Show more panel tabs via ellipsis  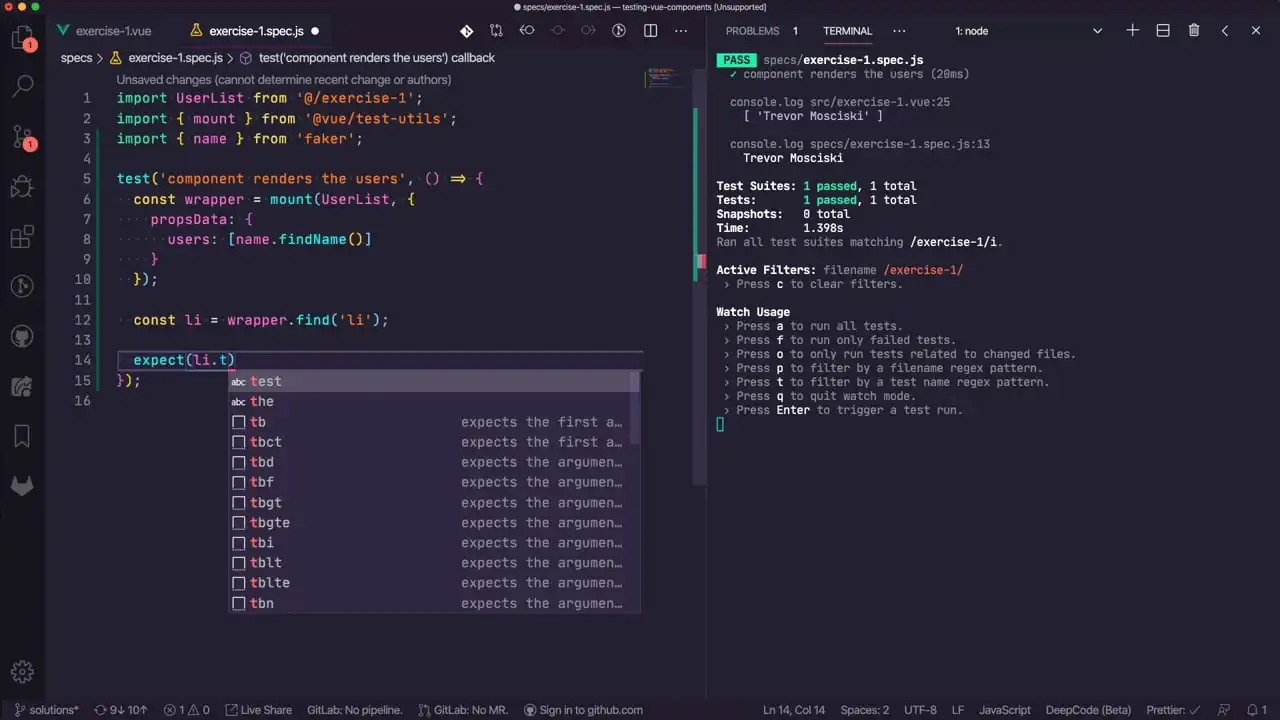899,31
